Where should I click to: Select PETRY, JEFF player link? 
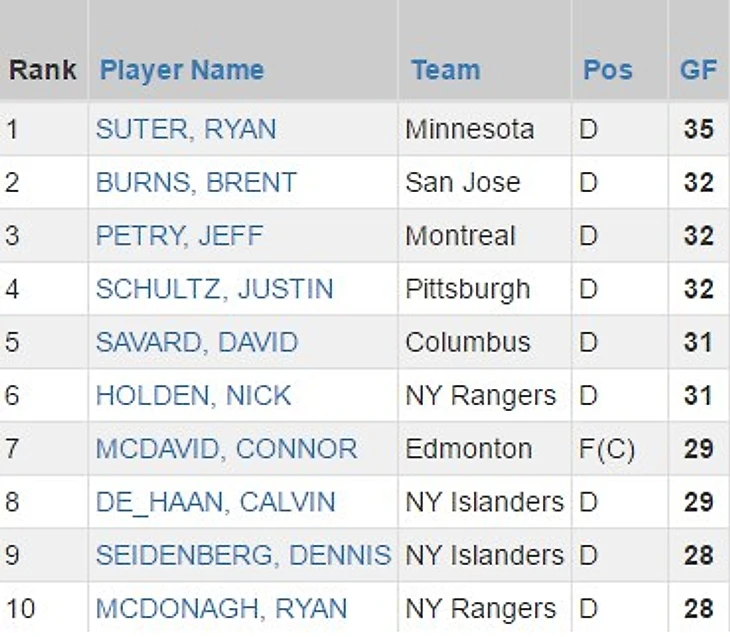[x=179, y=236]
